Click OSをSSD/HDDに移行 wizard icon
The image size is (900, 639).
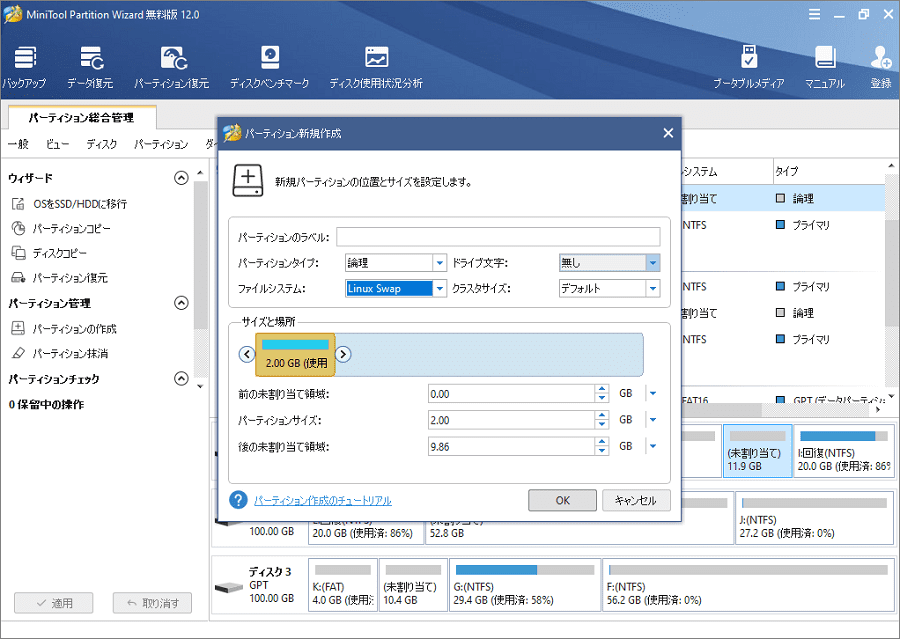[x=18, y=204]
